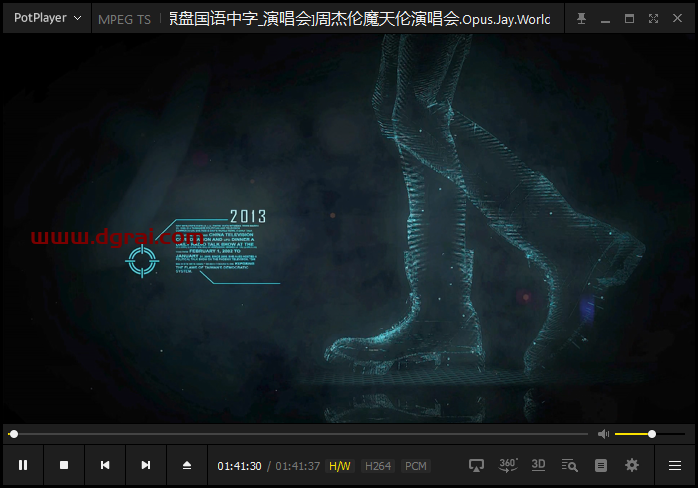The width and height of the screenshot is (698, 488).
Task: Click the current time 01:41:30
Action: pyautogui.click(x=239, y=466)
